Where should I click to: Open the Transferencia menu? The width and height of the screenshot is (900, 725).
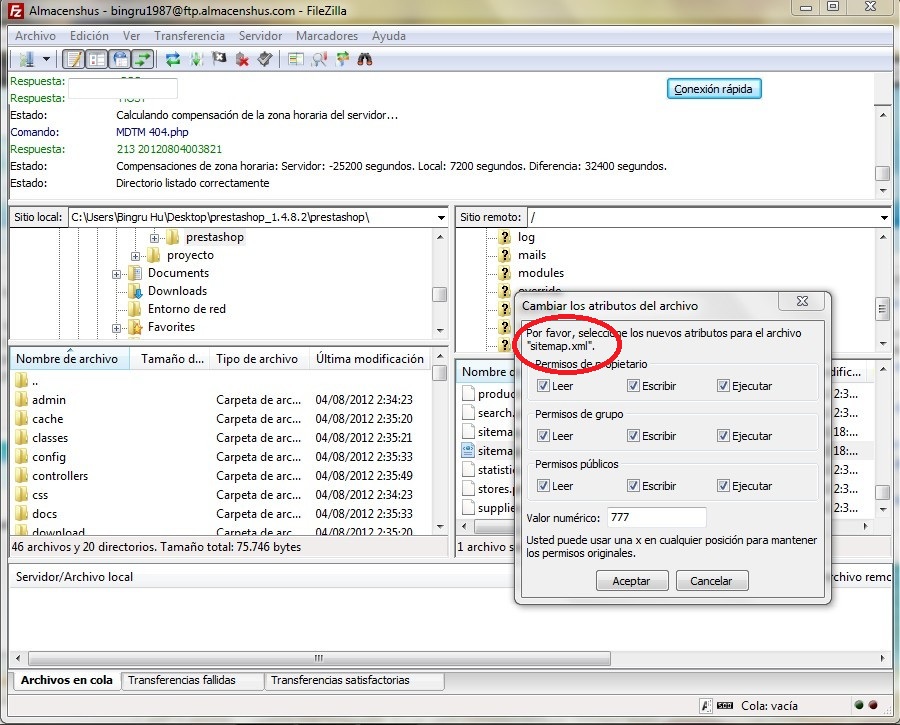(189, 36)
